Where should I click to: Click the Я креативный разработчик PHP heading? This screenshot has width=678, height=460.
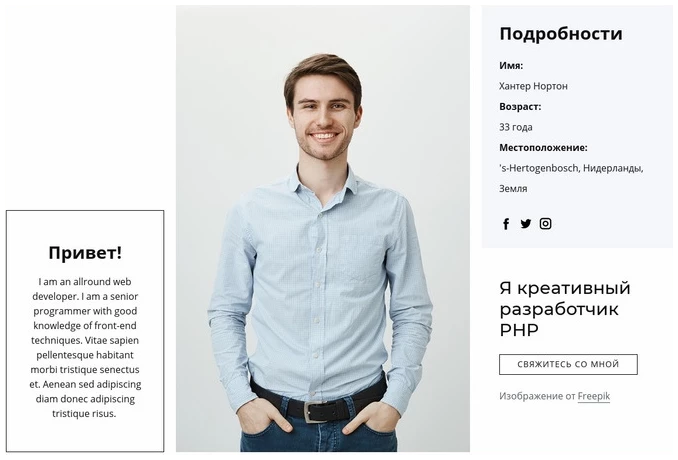(565, 309)
